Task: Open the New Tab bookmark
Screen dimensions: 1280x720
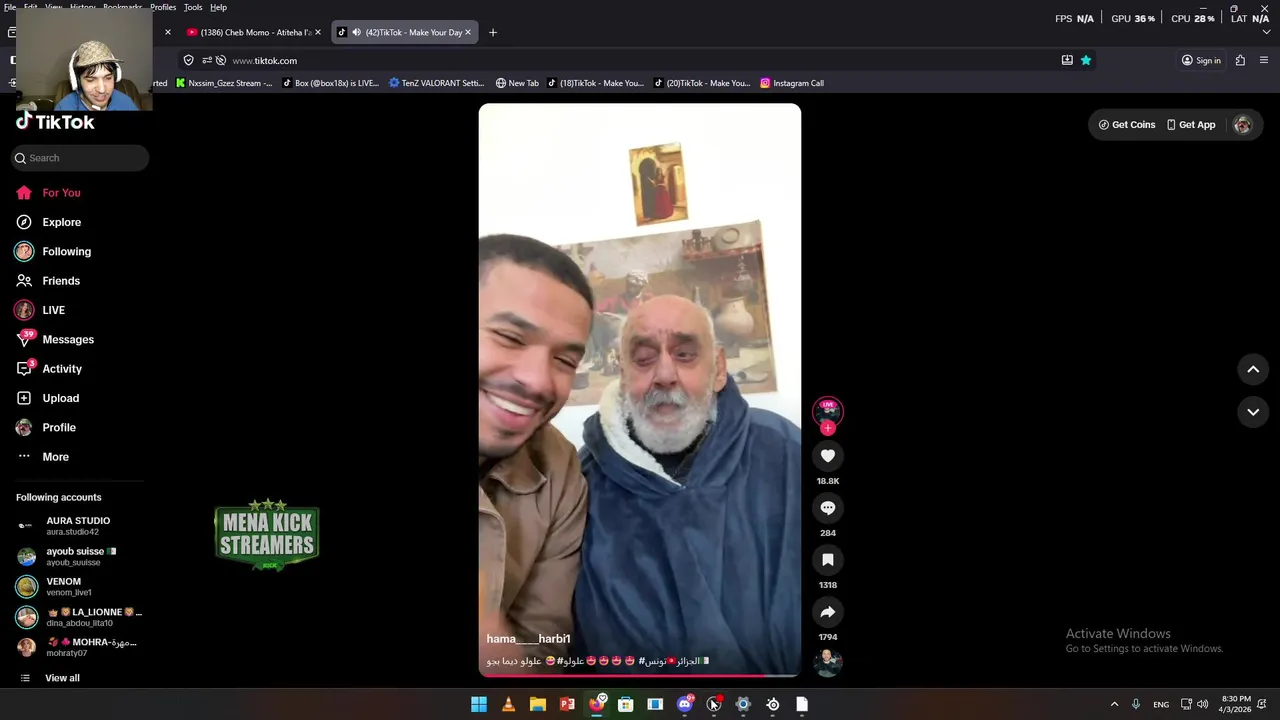Action: (517, 83)
